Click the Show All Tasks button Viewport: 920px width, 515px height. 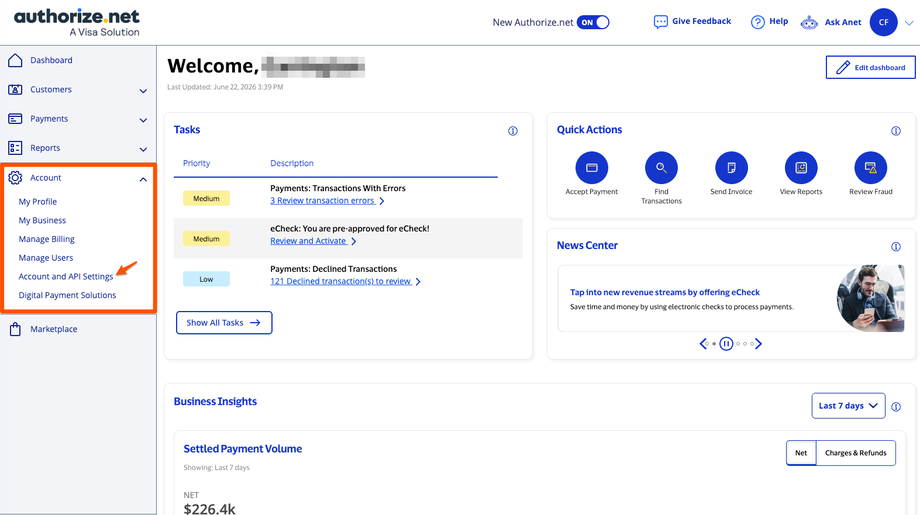224,323
